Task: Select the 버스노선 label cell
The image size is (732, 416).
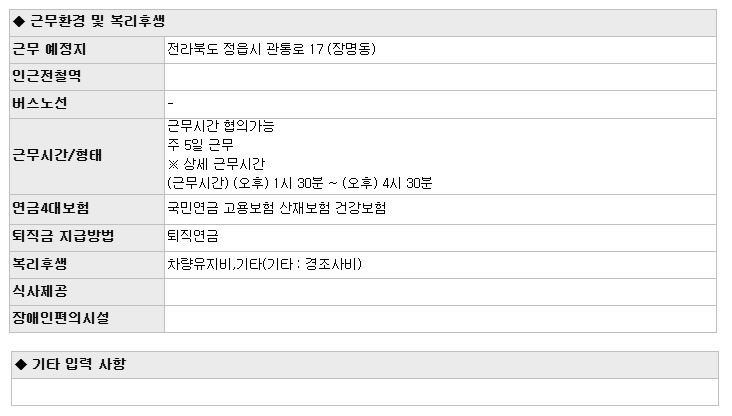Action: tap(87, 104)
